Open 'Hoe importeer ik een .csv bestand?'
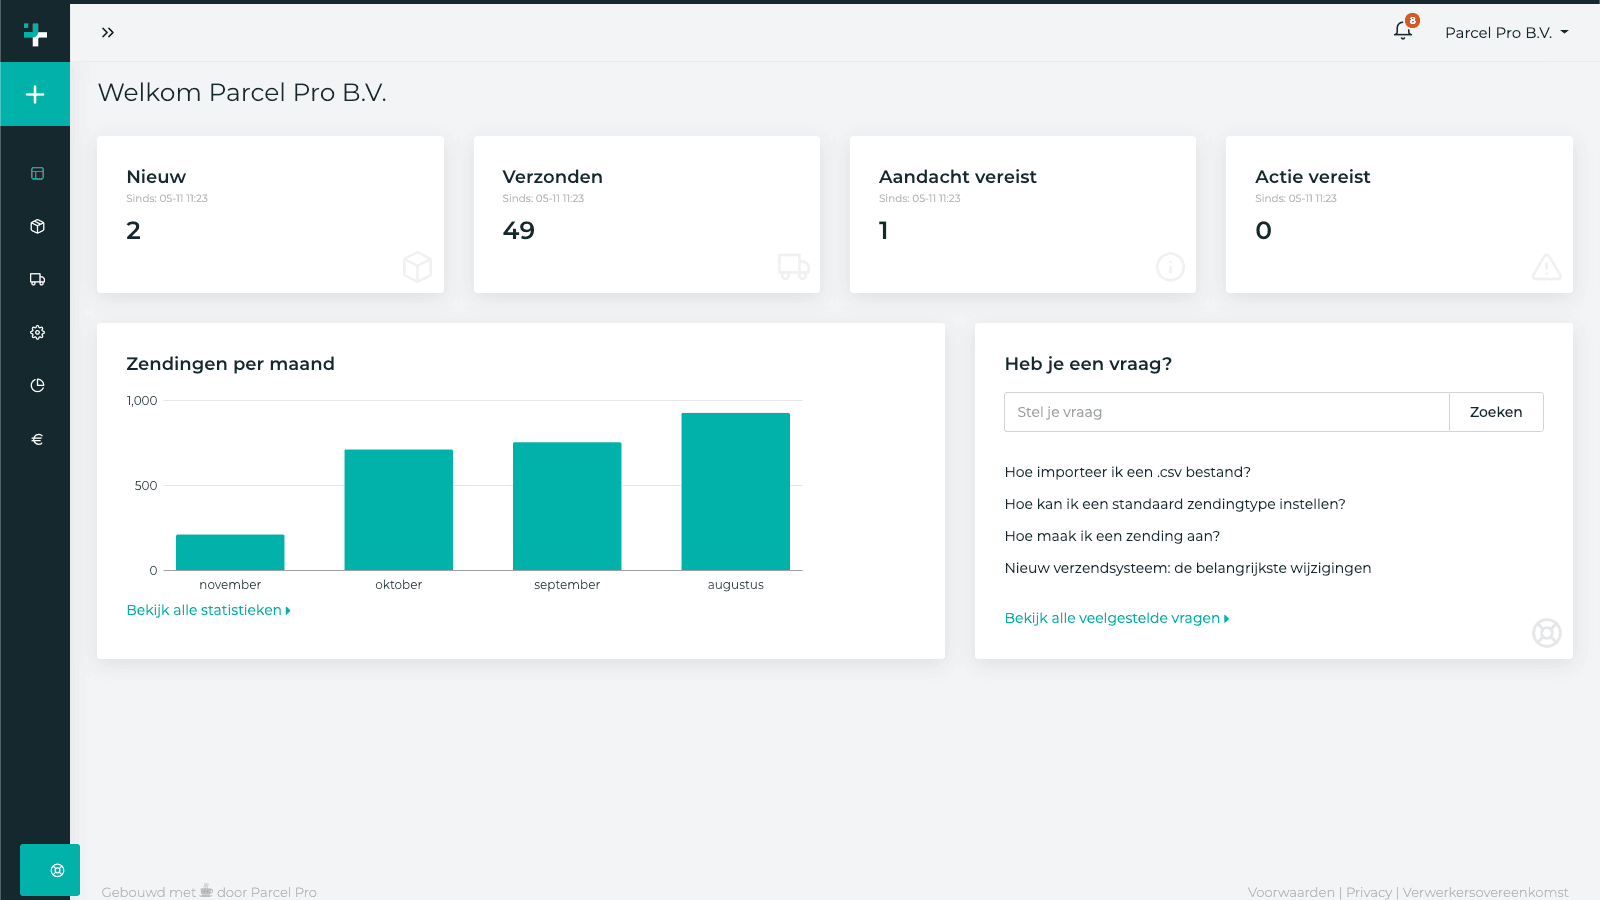1600x900 pixels. (x=1126, y=471)
